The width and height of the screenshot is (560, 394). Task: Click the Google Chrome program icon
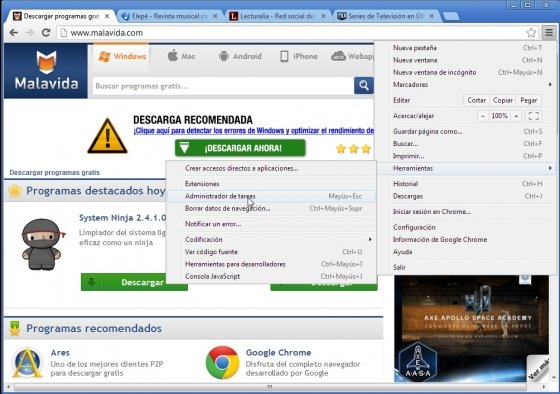[222, 362]
